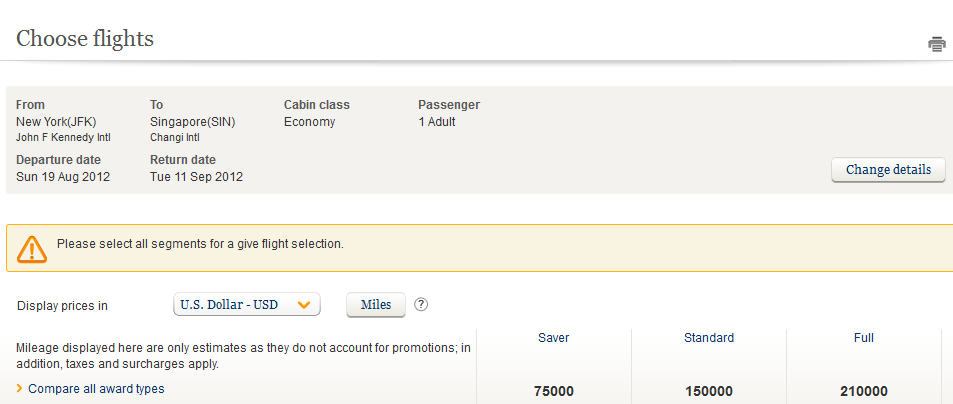
Task: Click the New York(JFK) origin text
Action: click(56, 122)
